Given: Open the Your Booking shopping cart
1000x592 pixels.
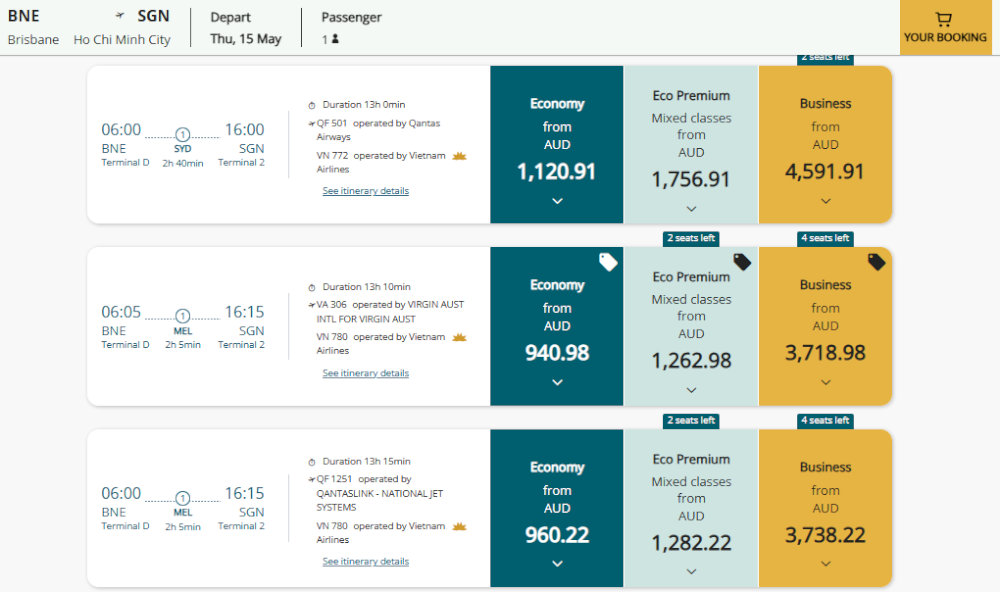Looking at the screenshot, I should coord(944,27).
